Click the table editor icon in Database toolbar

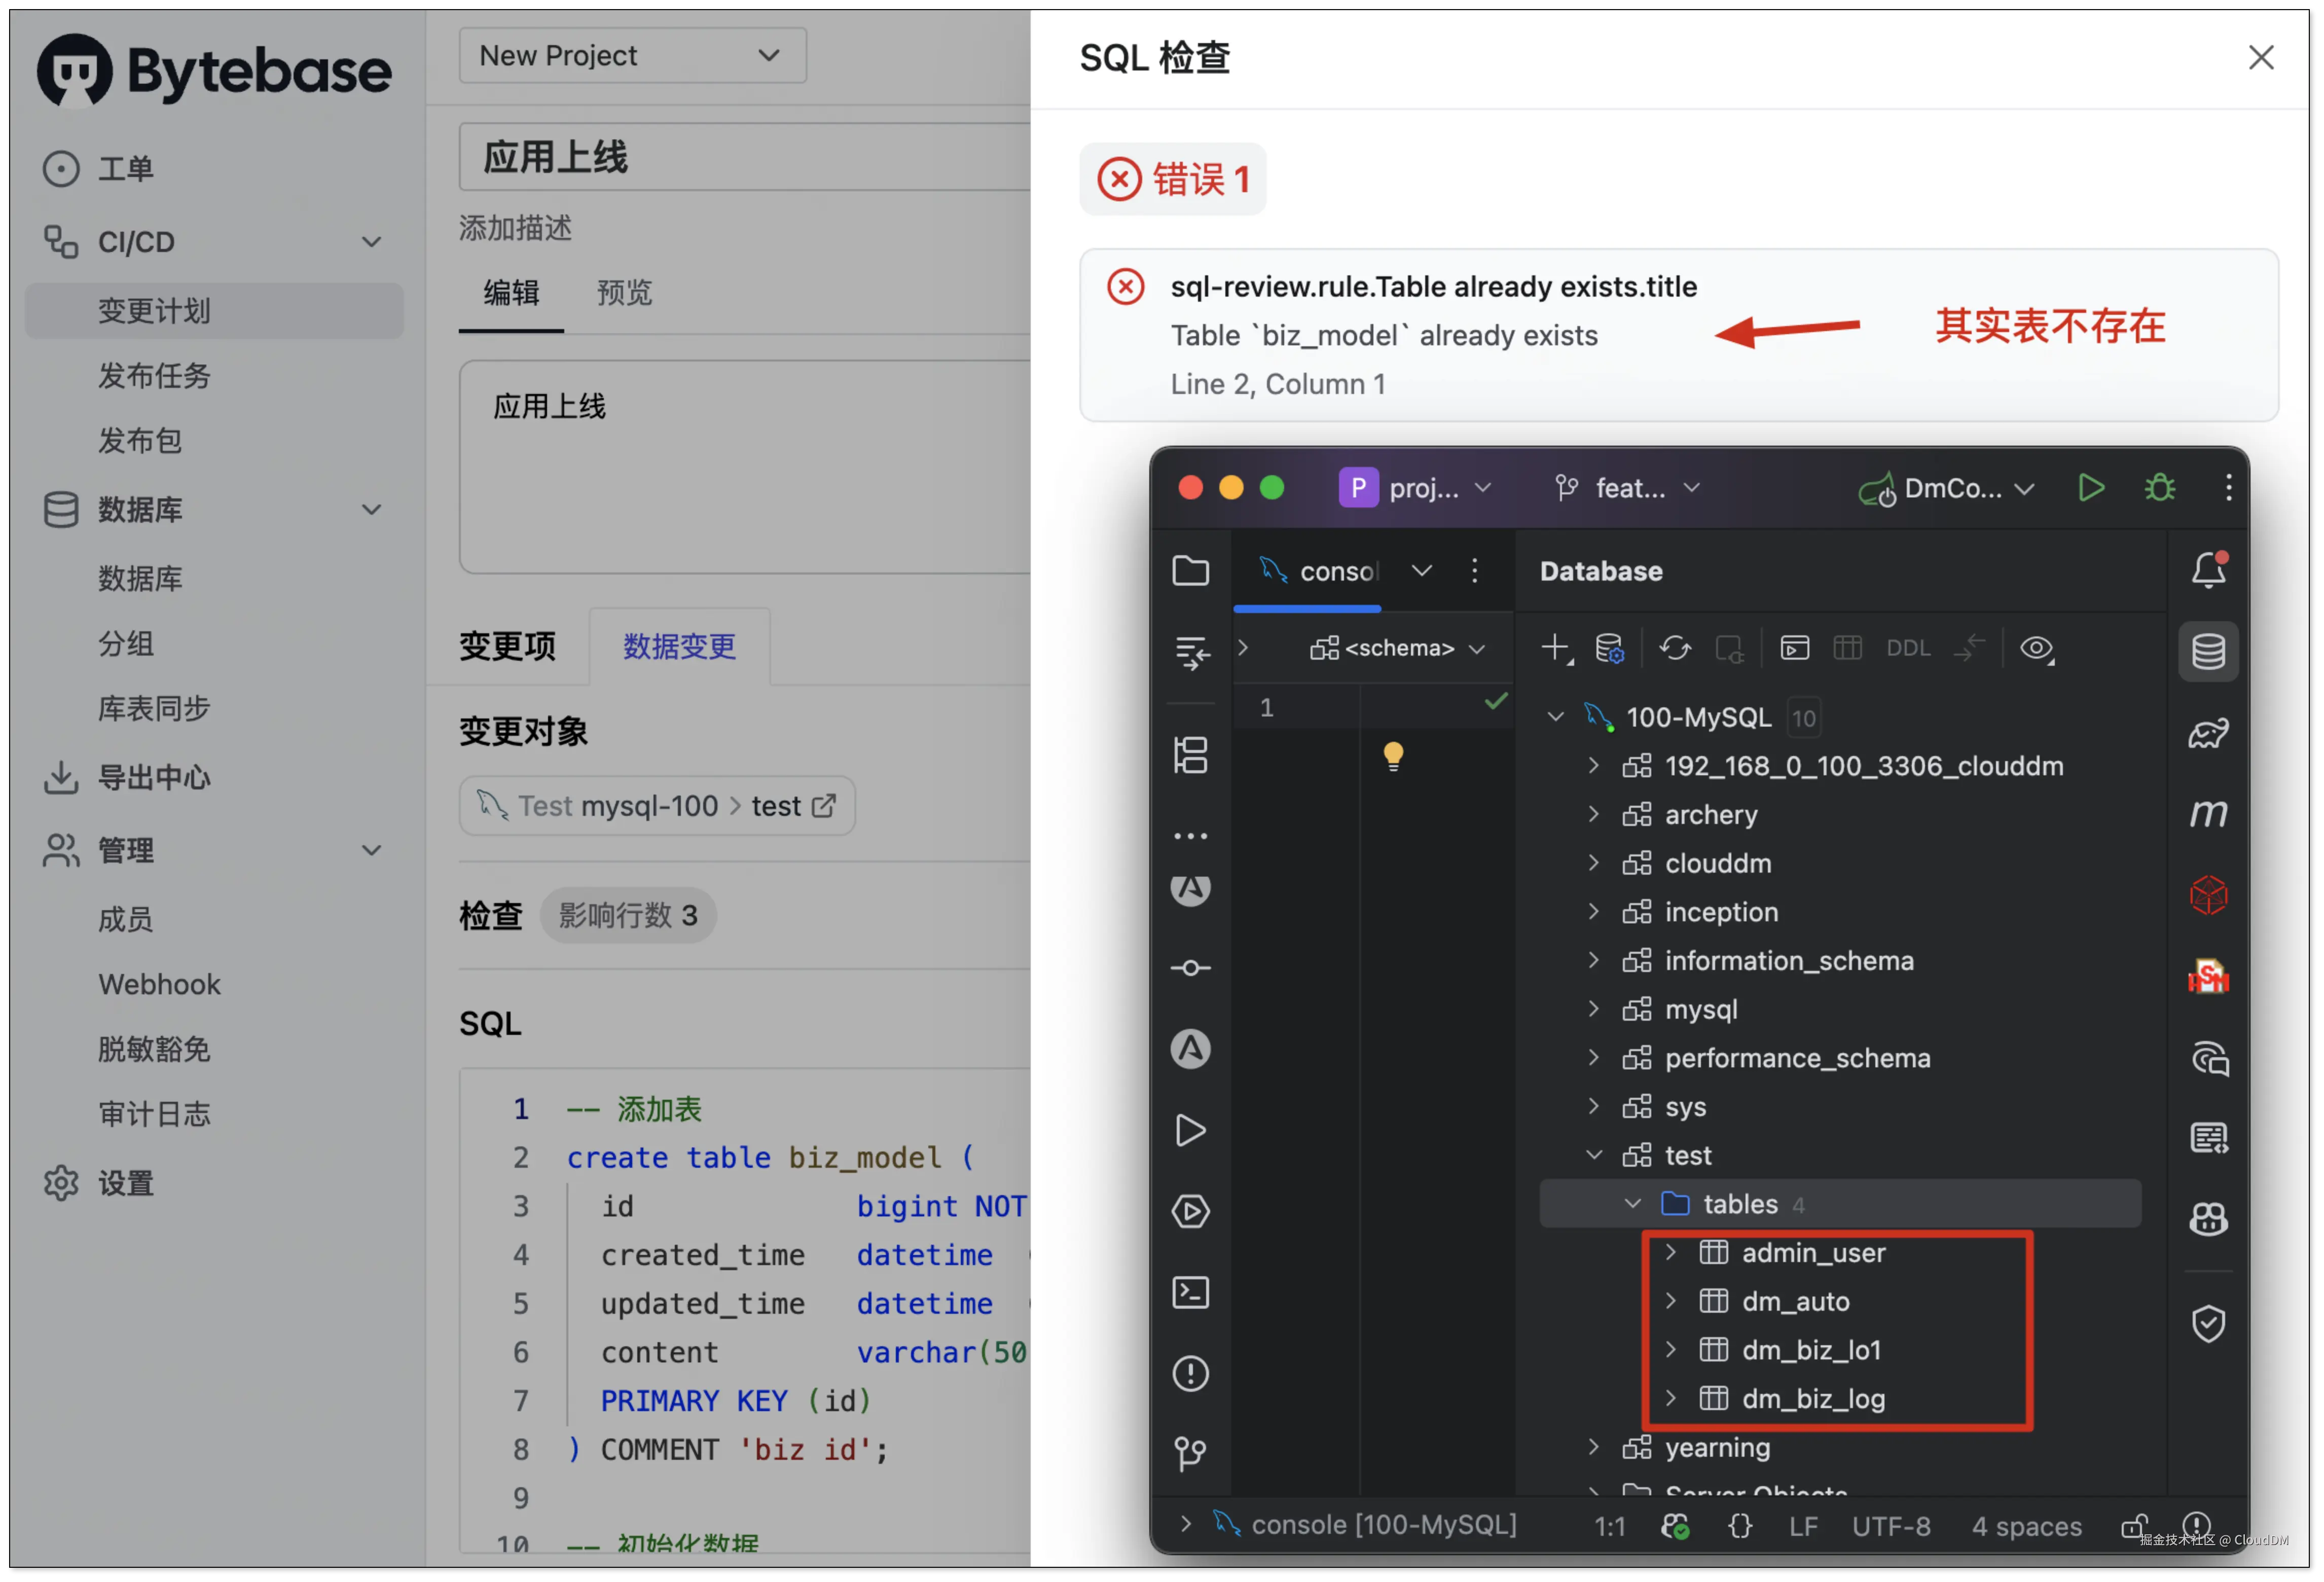1847,648
